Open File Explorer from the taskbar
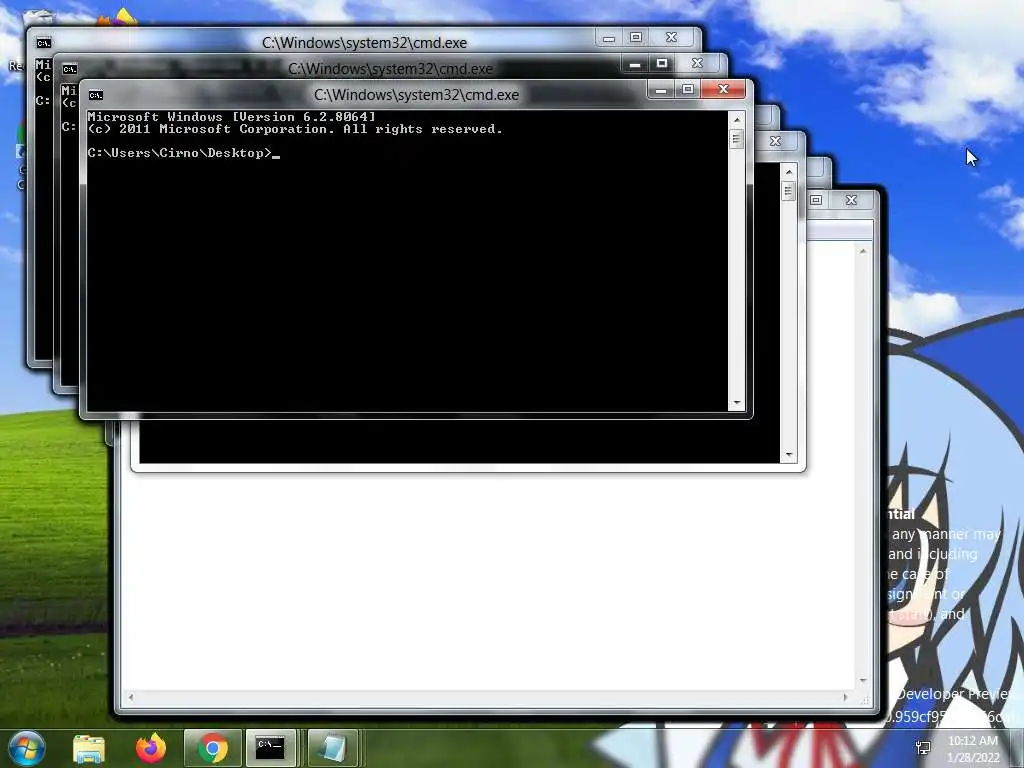The width and height of the screenshot is (1024, 768). 89,748
